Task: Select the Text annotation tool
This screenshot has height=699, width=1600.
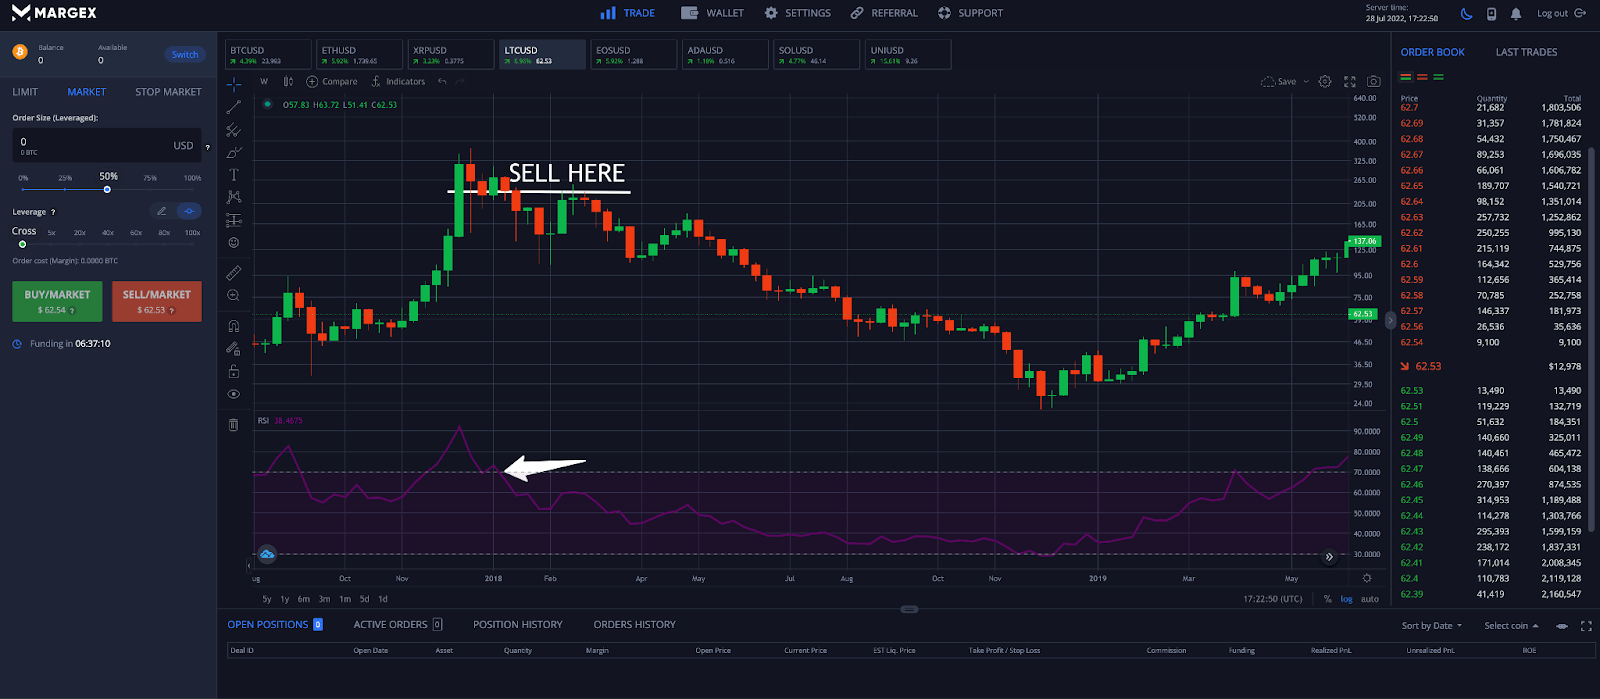Action: (234, 174)
